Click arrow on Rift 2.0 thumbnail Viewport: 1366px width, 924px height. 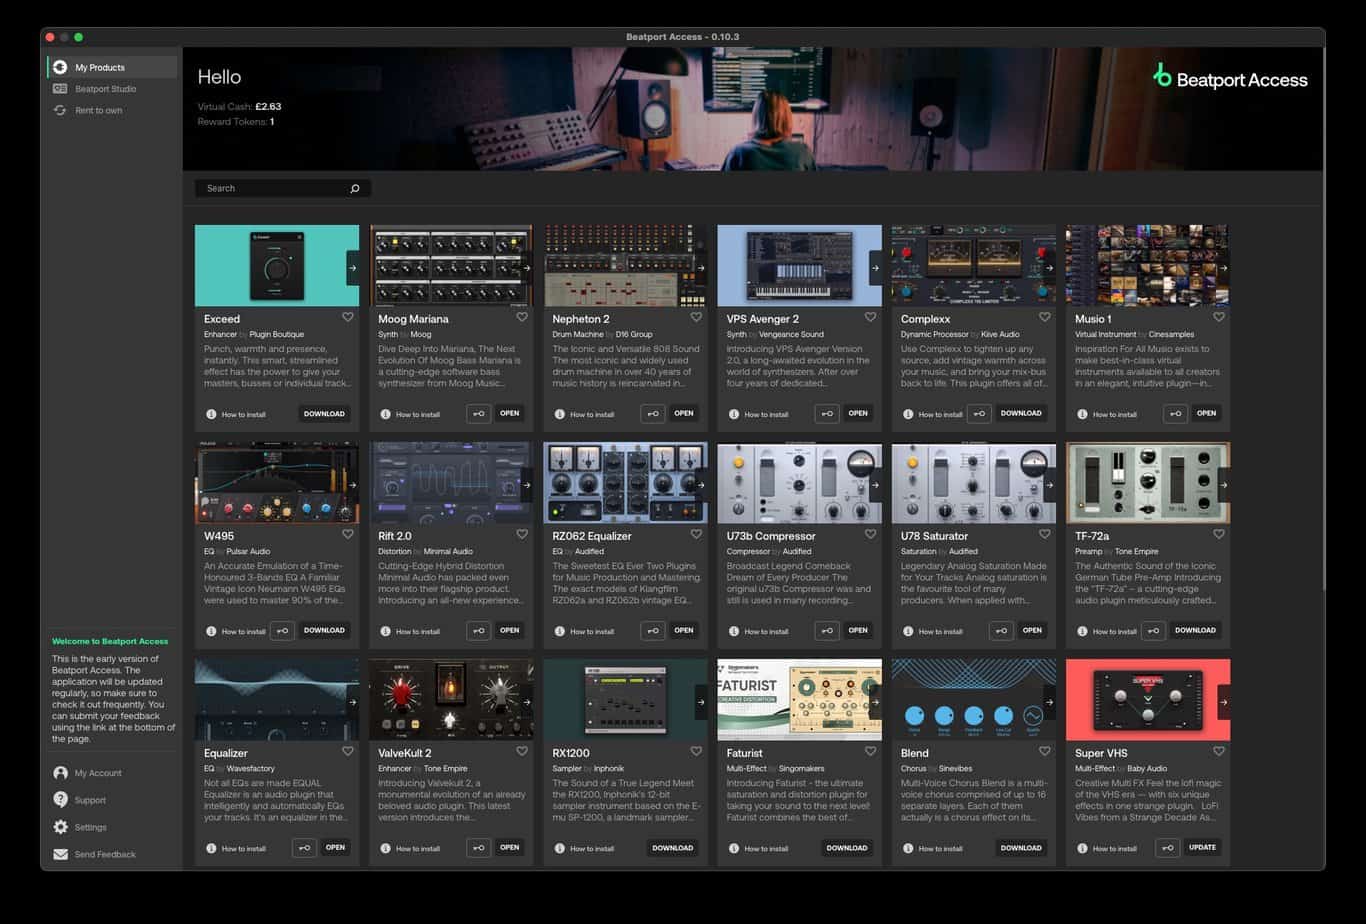click(x=526, y=484)
